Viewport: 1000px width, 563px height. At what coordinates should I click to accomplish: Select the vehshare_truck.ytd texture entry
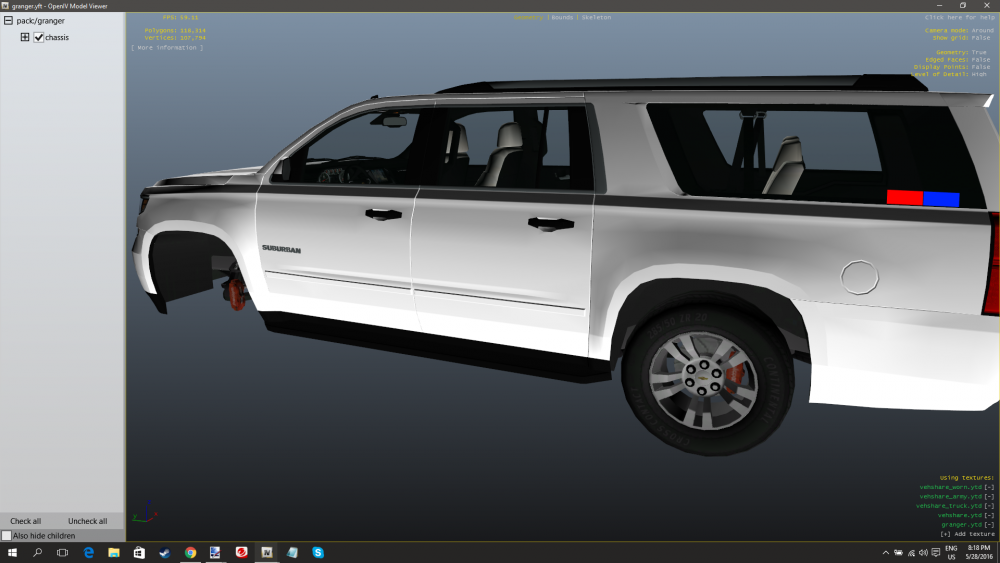coord(948,506)
